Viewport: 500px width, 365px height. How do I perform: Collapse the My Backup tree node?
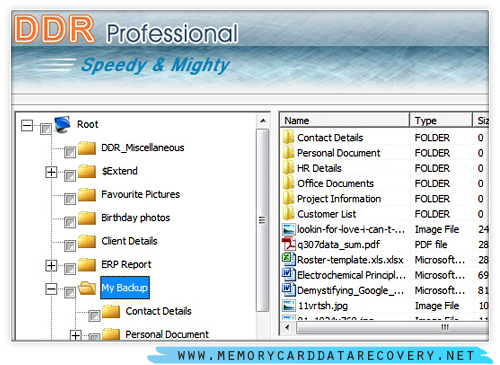click(x=51, y=289)
